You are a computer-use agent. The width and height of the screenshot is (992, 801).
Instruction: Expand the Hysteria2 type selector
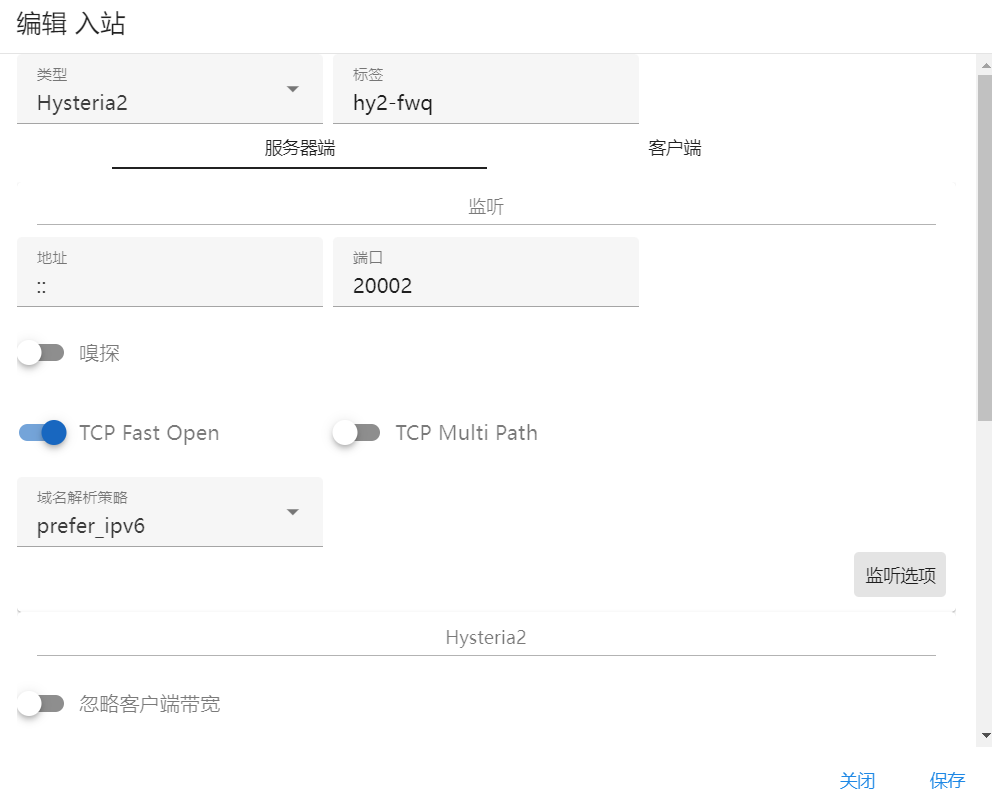pos(170,89)
